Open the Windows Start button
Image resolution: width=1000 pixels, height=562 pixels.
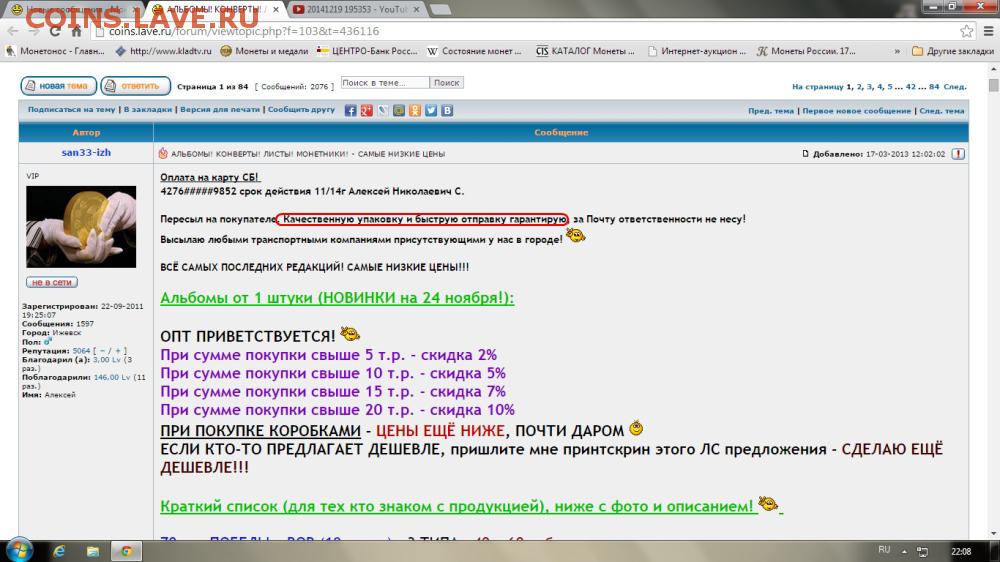pyautogui.click(x=18, y=551)
